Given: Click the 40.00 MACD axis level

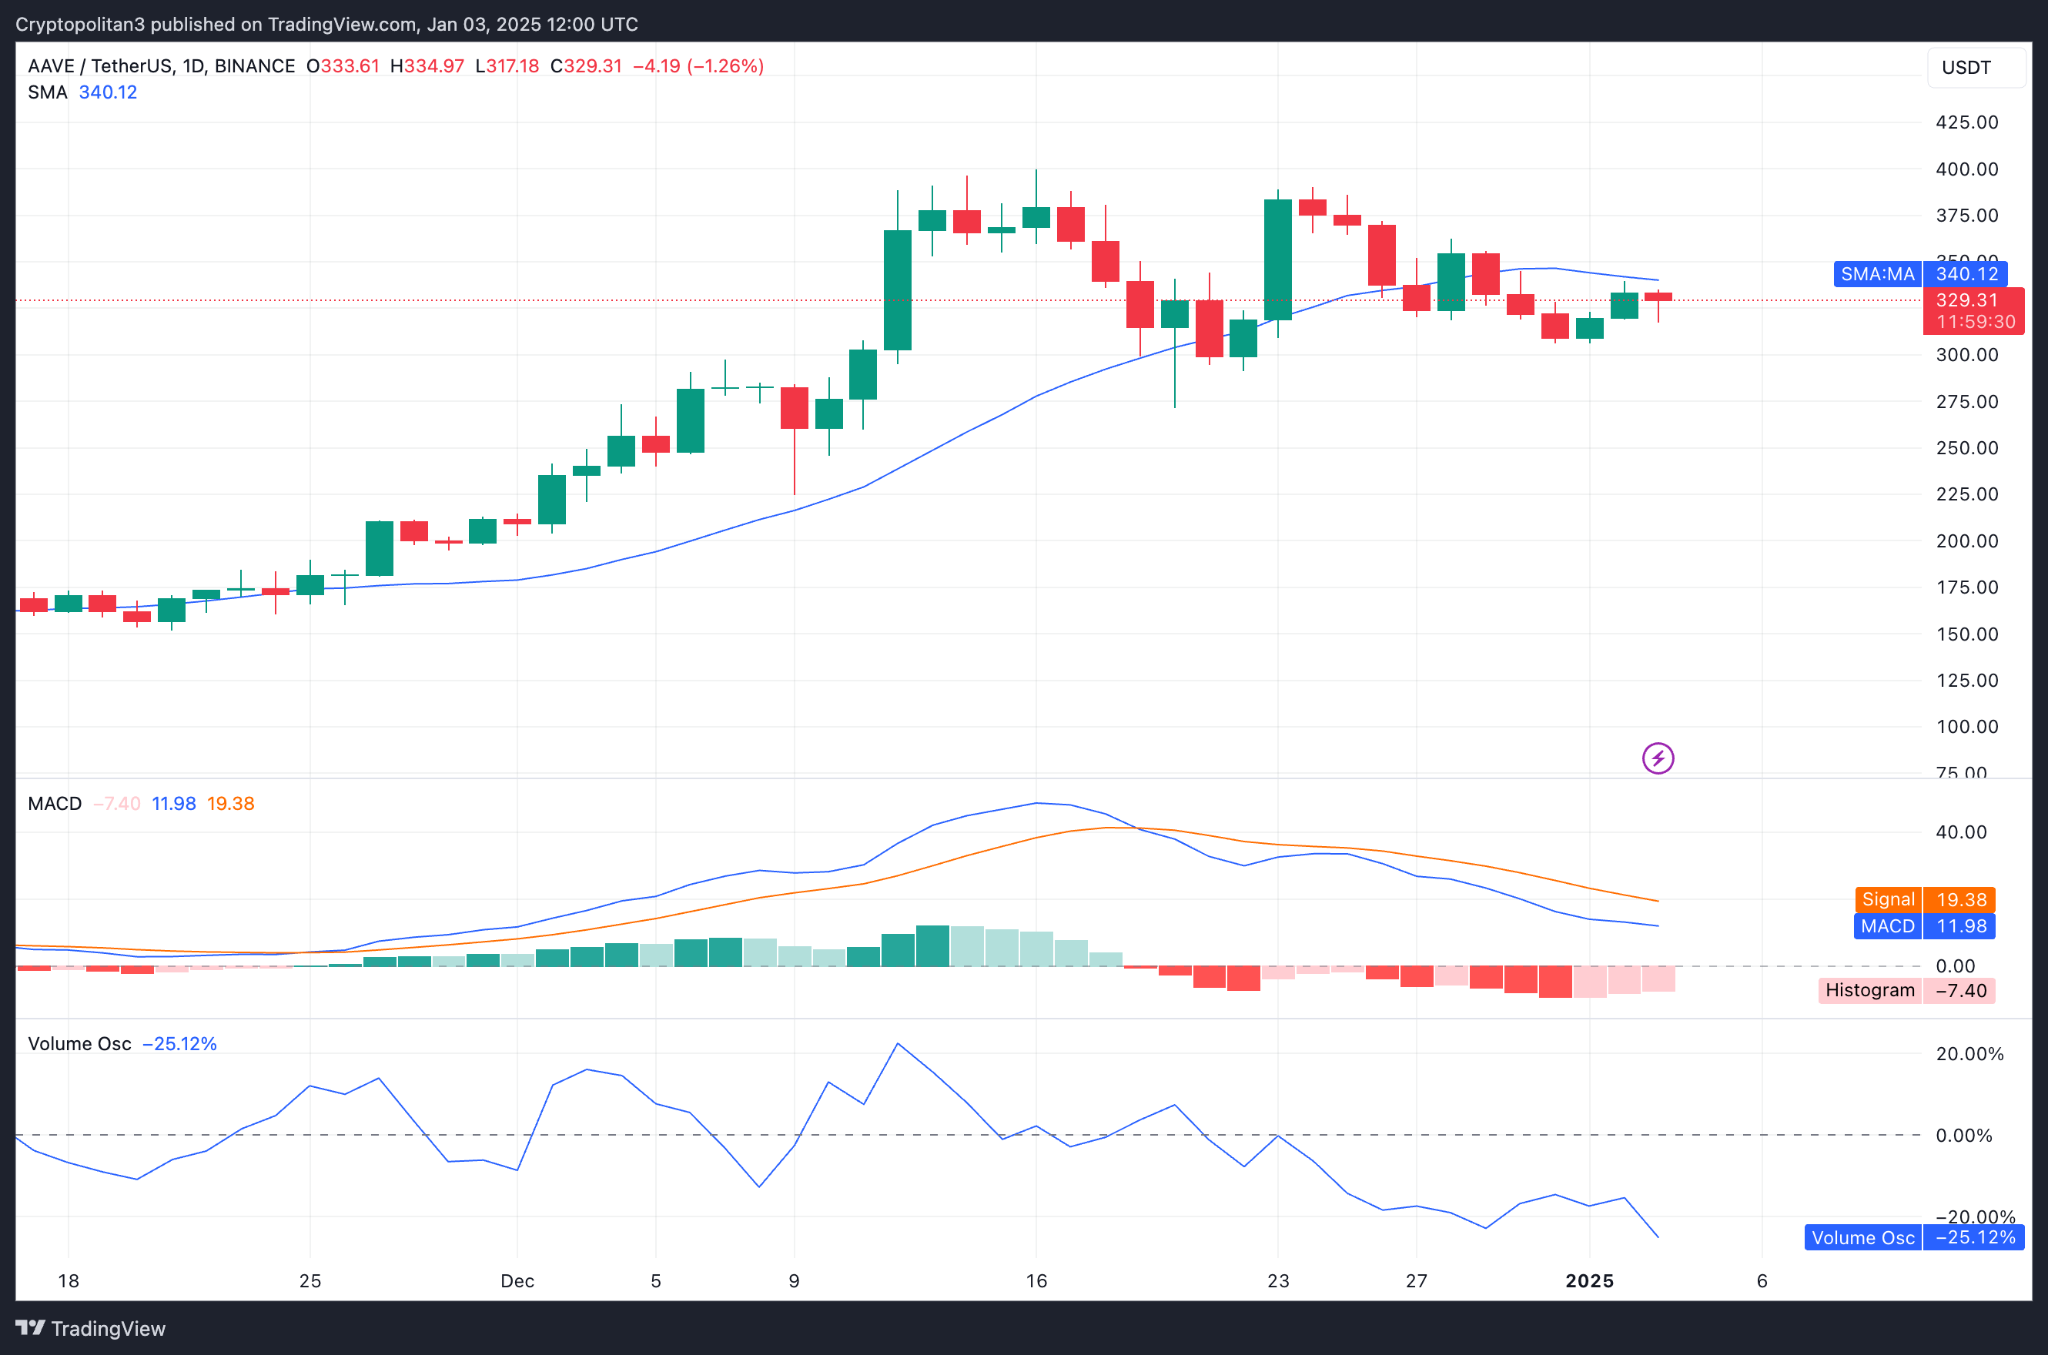Looking at the screenshot, I should pos(1961,832).
